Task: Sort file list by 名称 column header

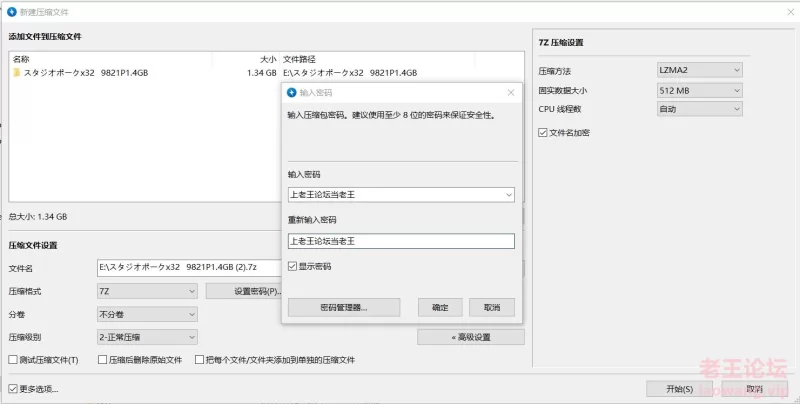Action: pyautogui.click(x=22, y=59)
